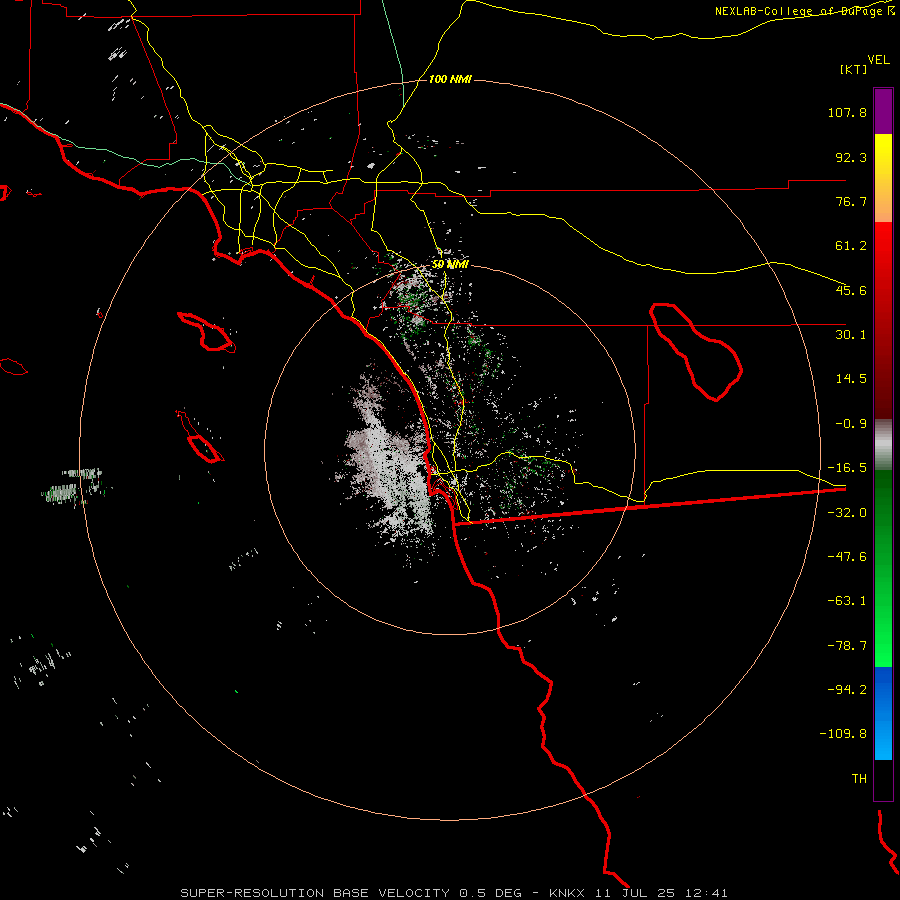
Task: Click the green-gray echo patch far west offshore
Action: [x=75, y=487]
